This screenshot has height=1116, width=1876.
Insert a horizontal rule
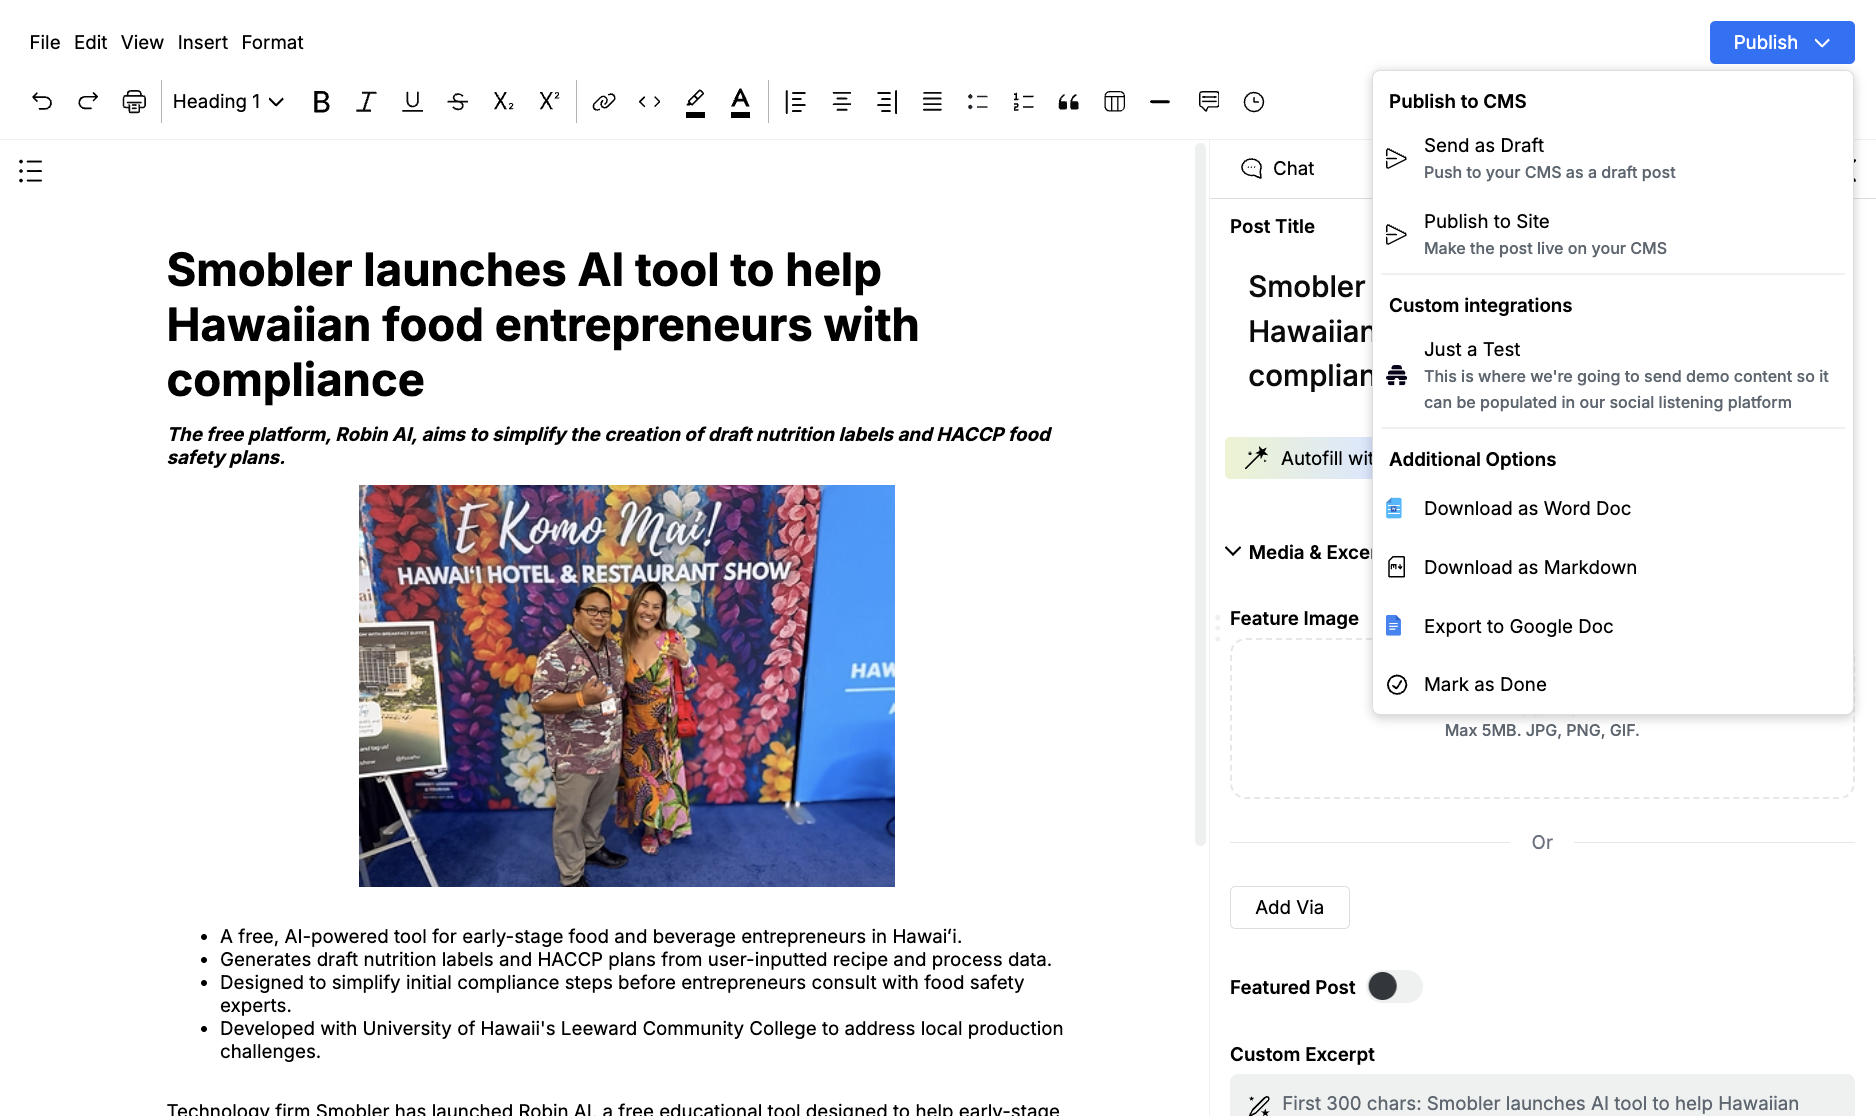pos(1160,101)
